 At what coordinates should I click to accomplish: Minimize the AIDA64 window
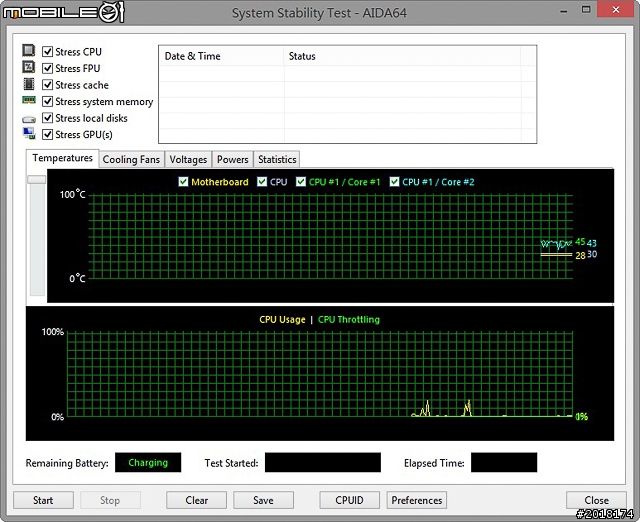click(564, 11)
